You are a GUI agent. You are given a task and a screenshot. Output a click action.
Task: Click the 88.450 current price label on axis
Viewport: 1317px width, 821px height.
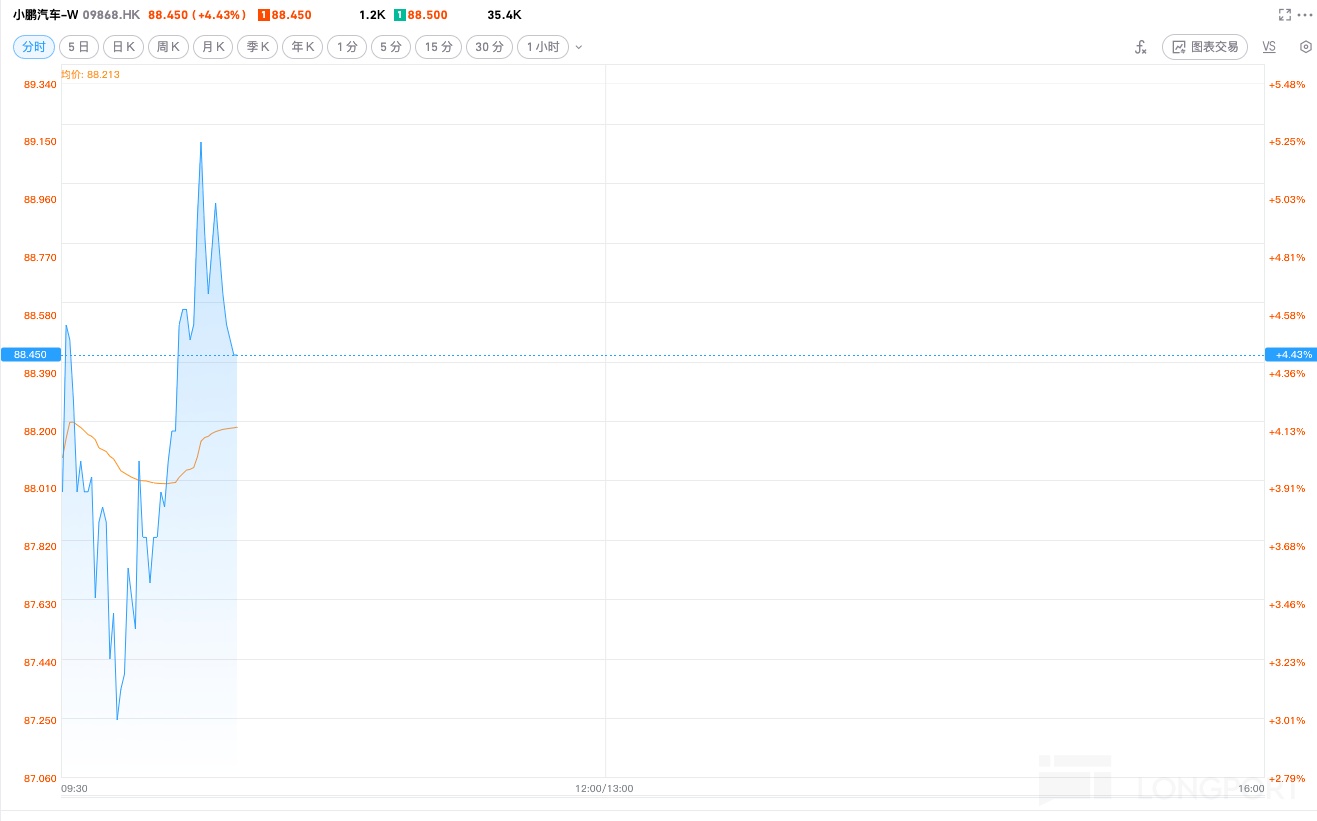[30, 354]
